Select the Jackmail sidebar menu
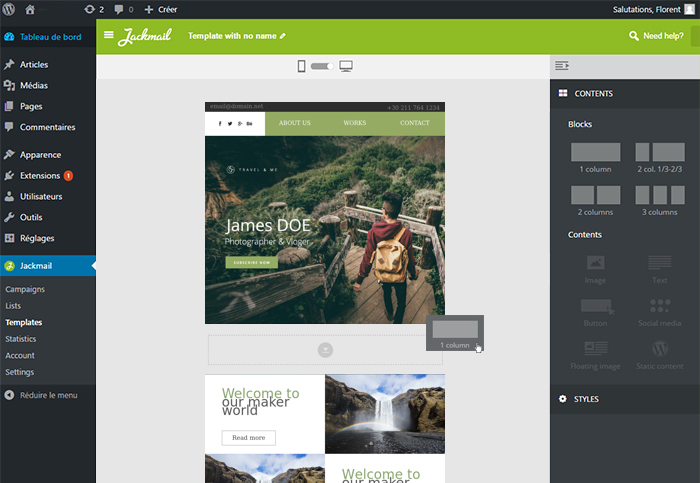The height and width of the screenshot is (483, 700). coord(48,266)
